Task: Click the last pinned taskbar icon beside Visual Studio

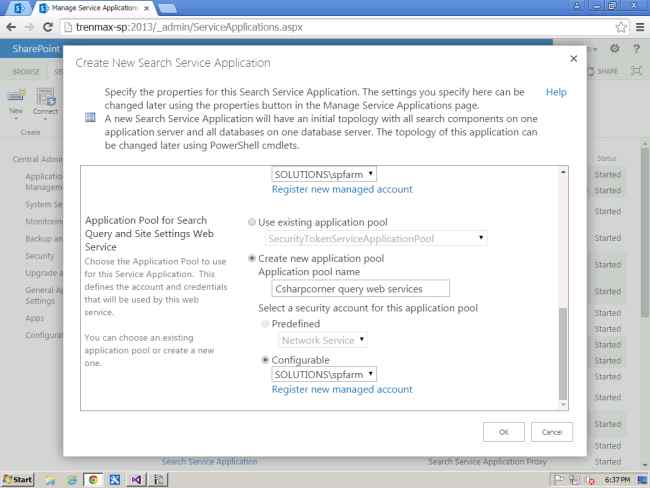Action: point(158,480)
